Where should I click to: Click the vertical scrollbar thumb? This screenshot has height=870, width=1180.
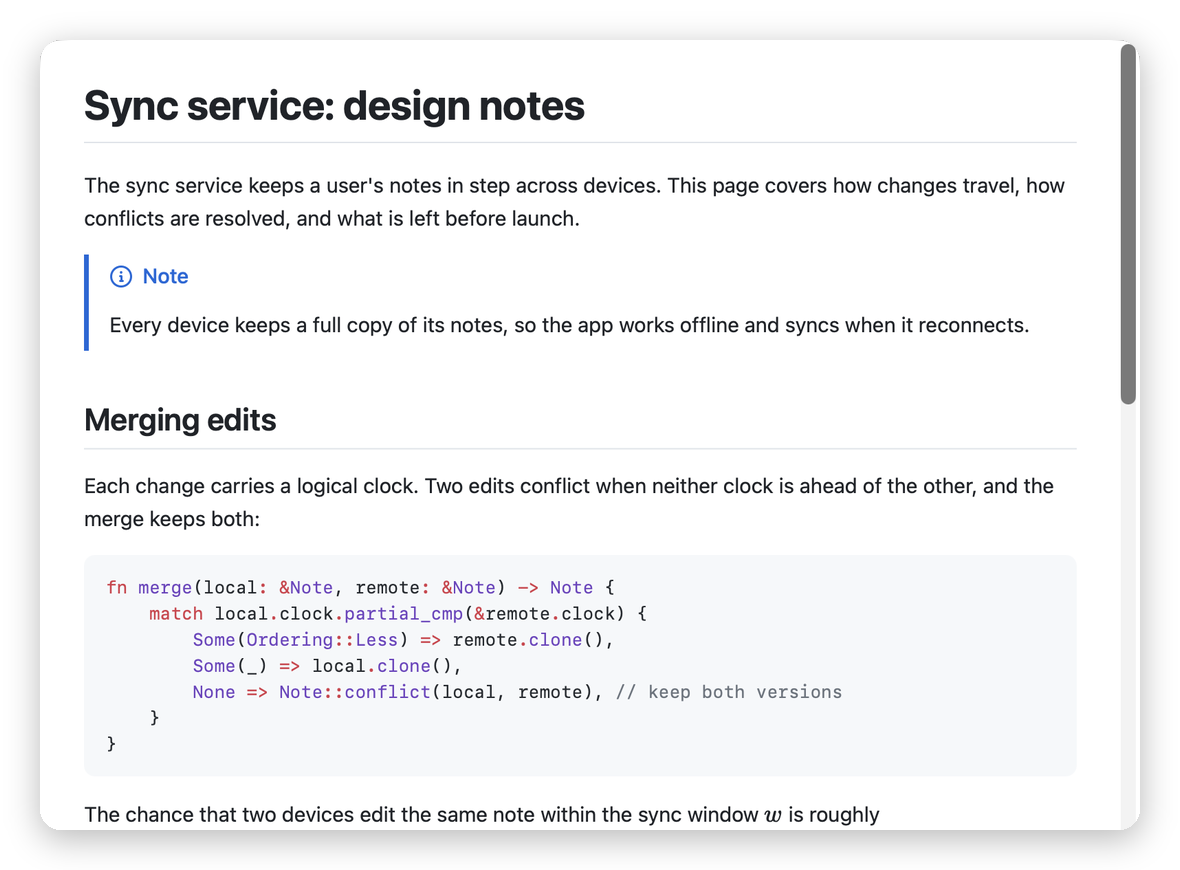click(x=1127, y=224)
